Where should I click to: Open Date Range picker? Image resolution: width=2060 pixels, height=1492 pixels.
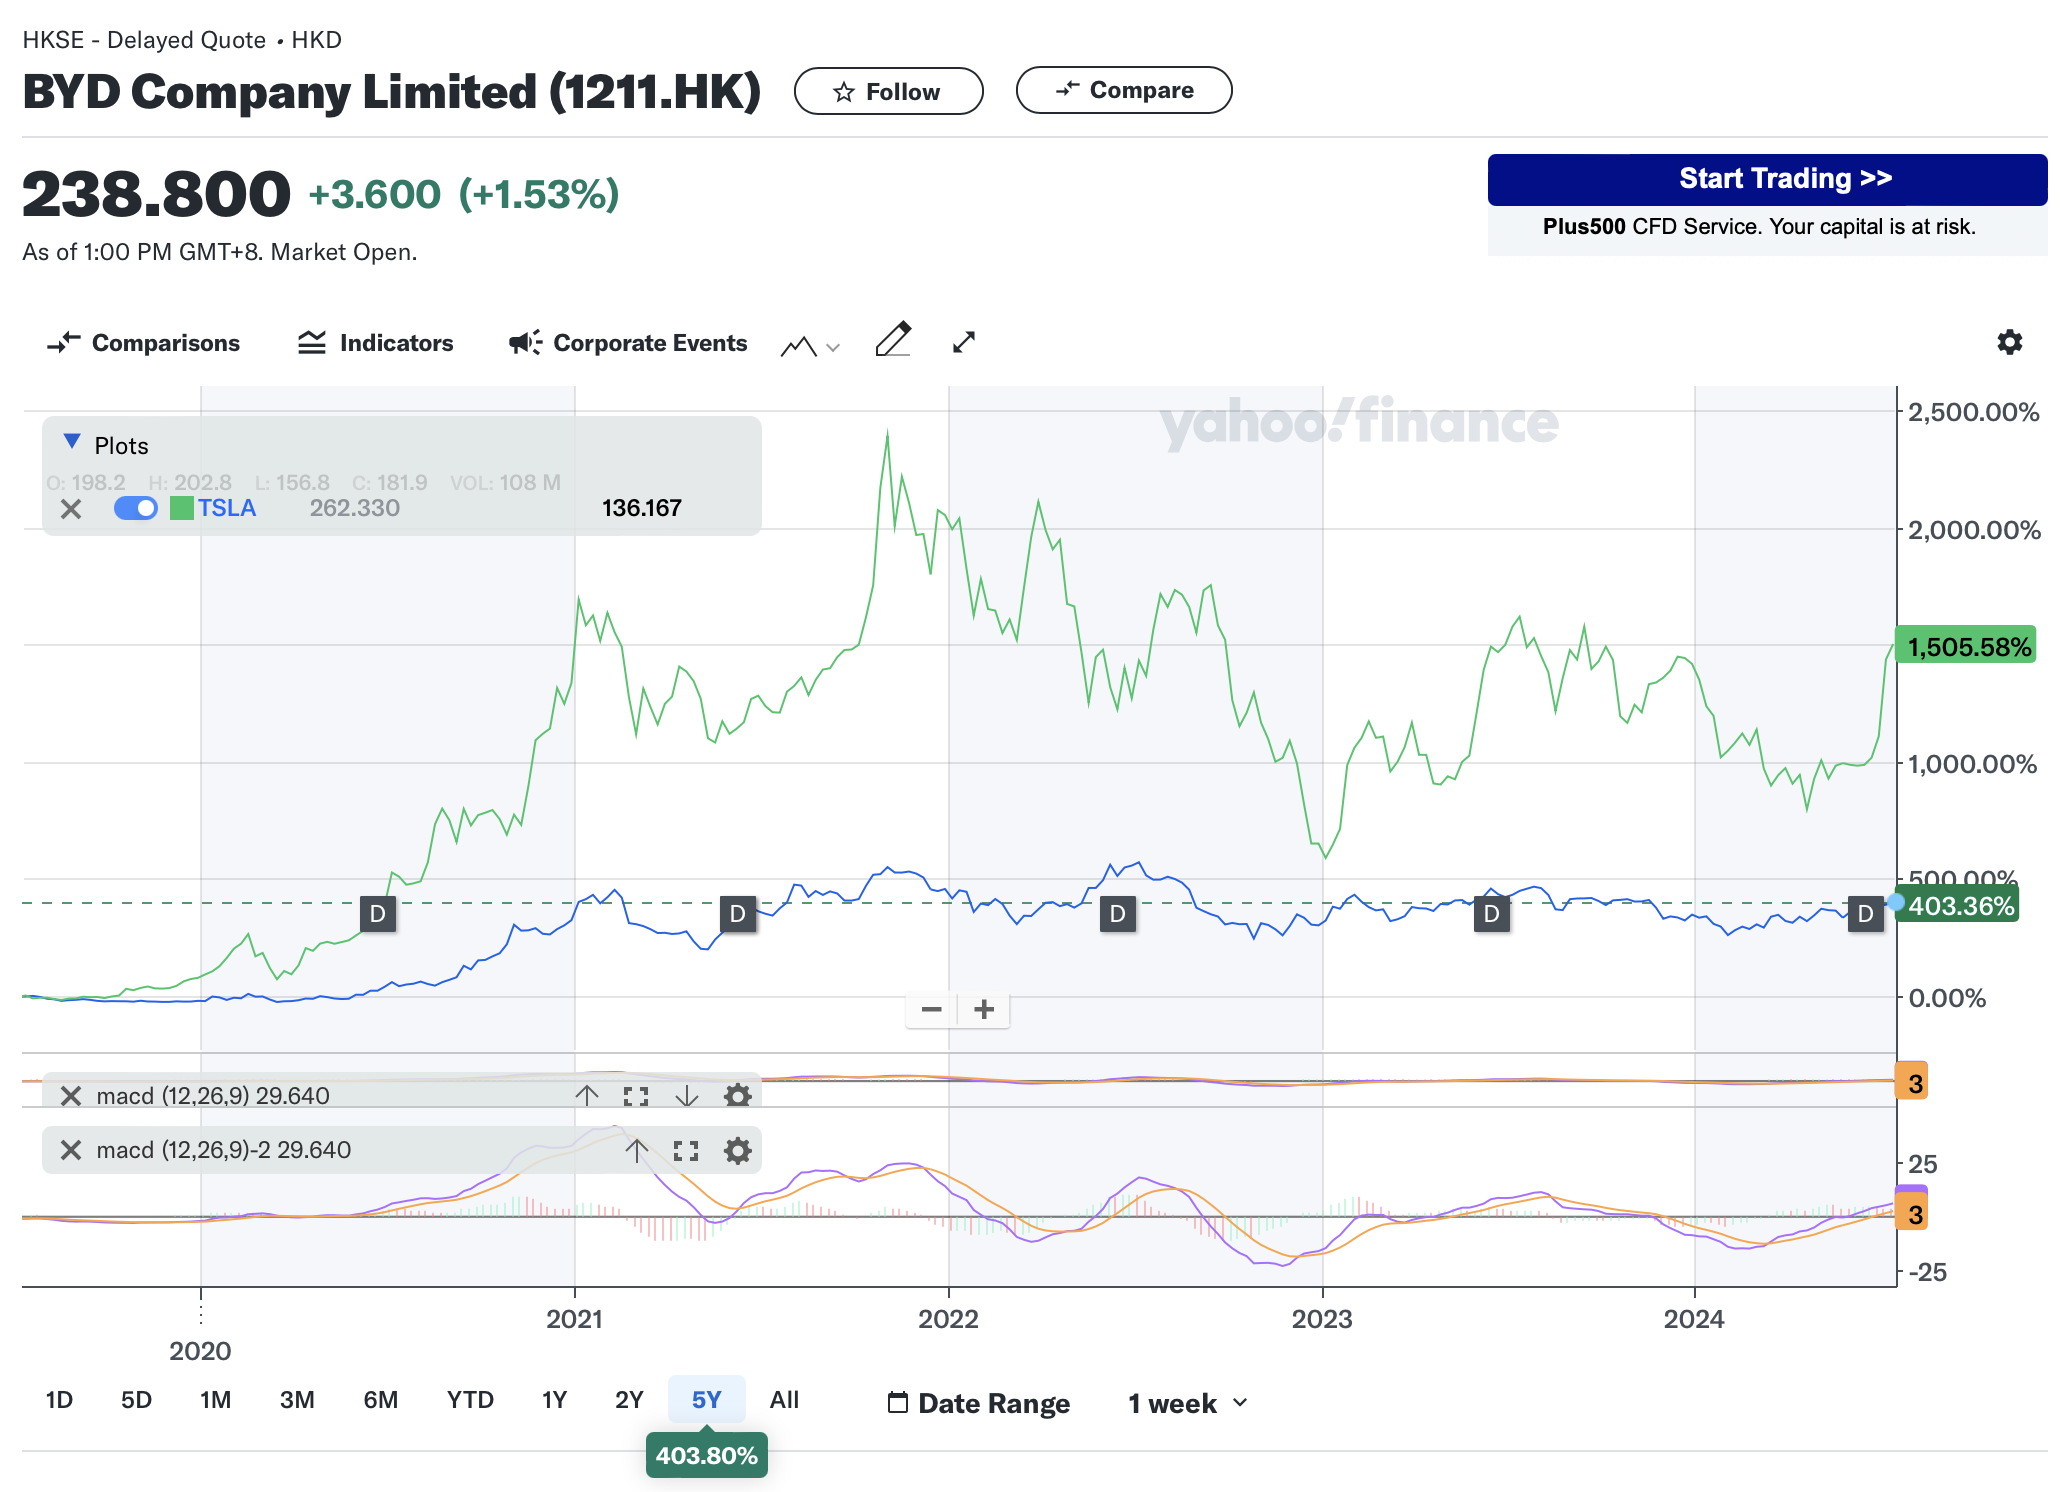click(979, 1403)
